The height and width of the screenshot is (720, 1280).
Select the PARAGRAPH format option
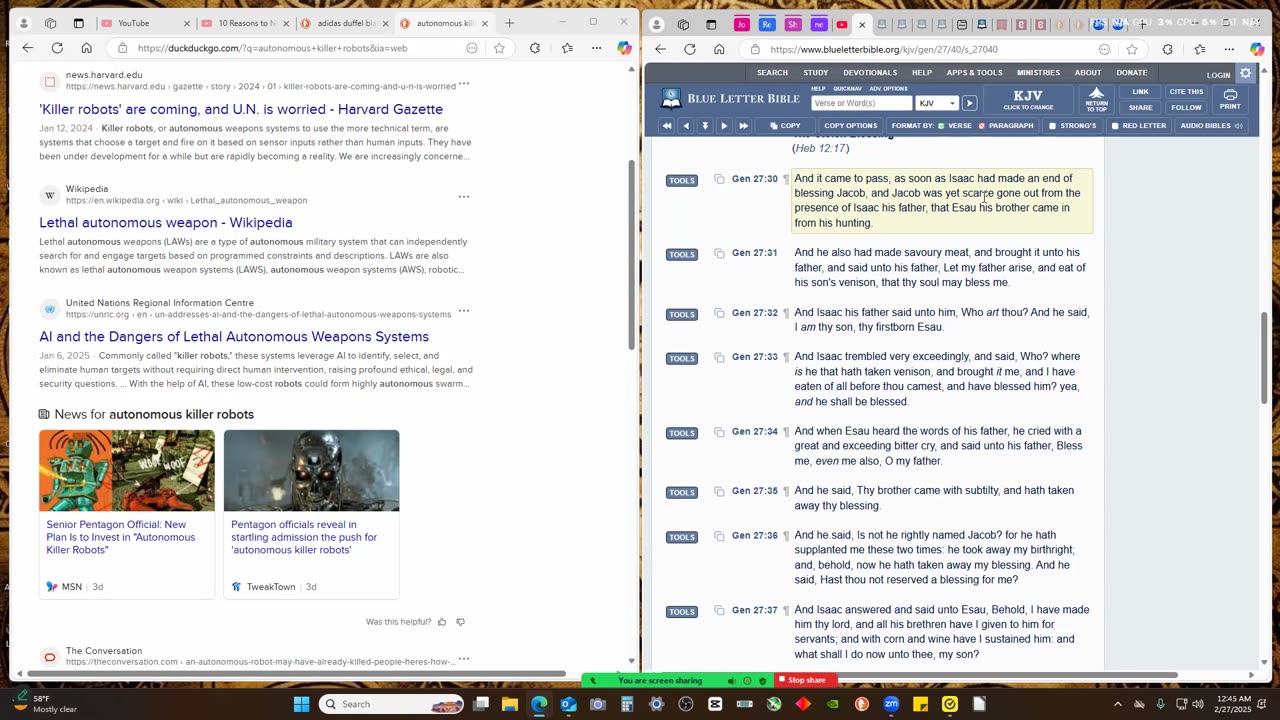click(1005, 126)
